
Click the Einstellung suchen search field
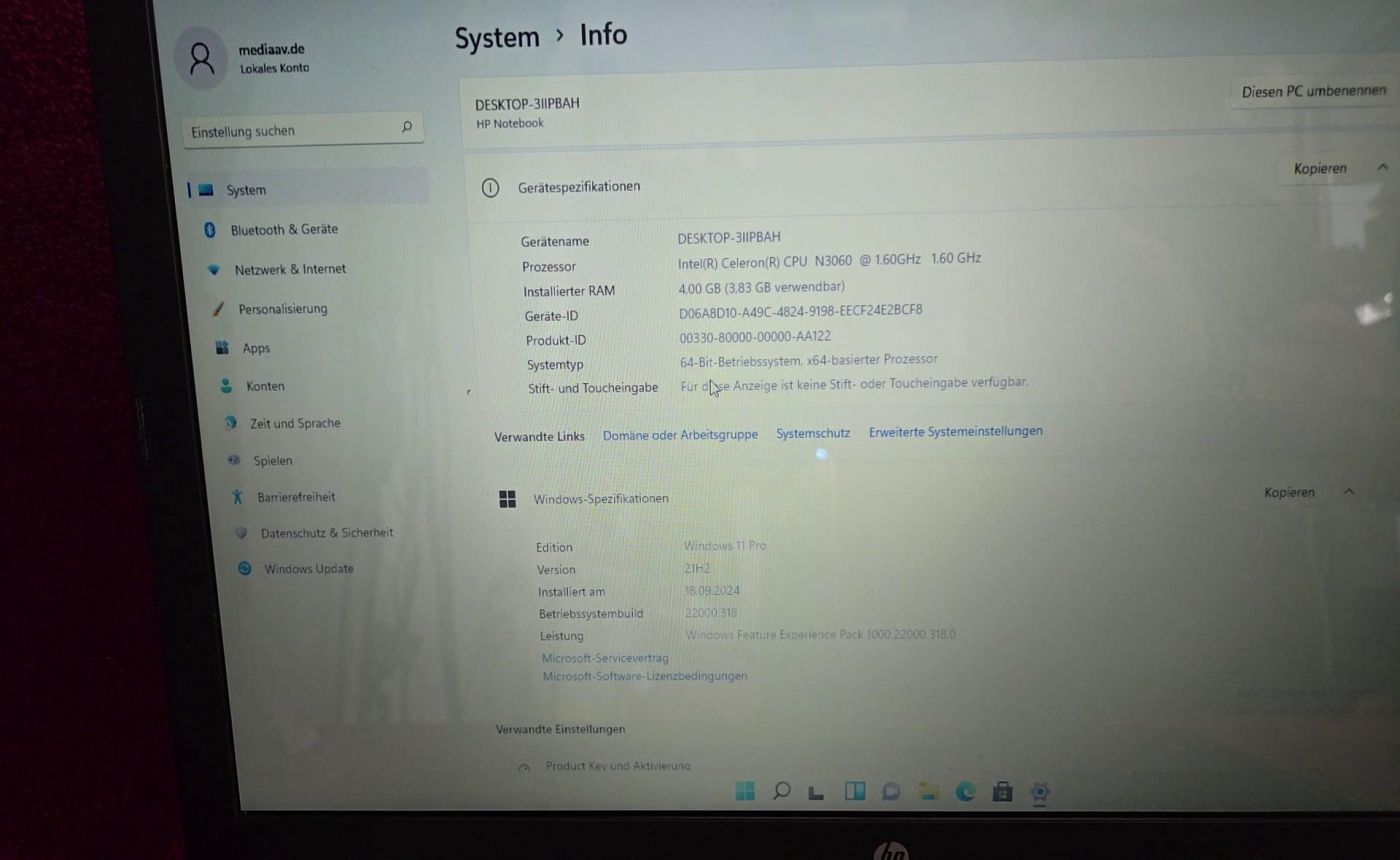pos(302,130)
